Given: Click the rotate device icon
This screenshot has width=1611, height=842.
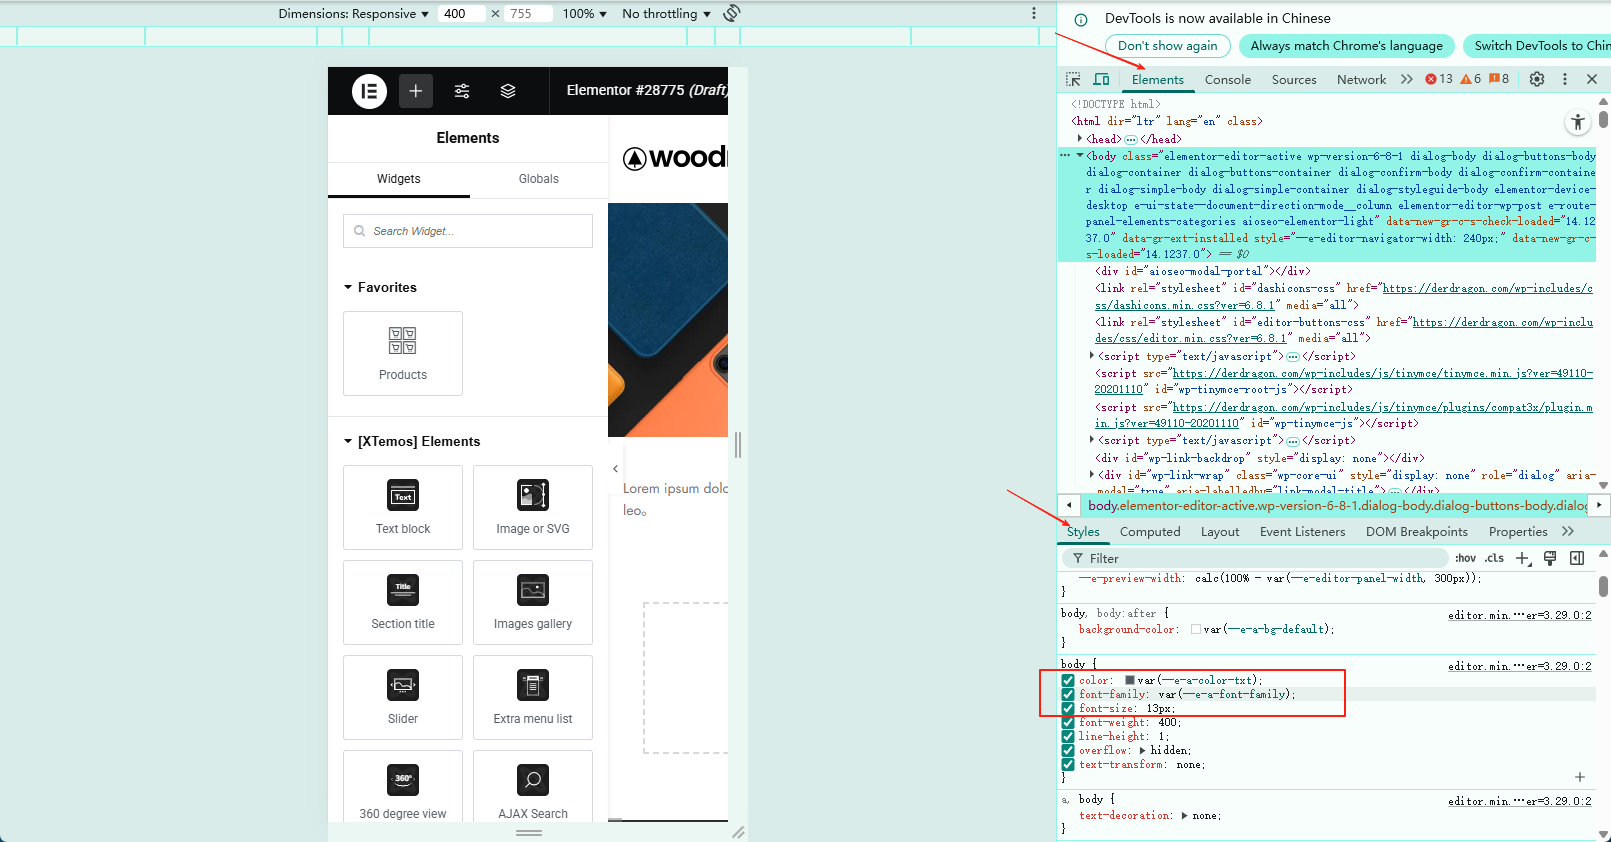Looking at the screenshot, I should (732, 13).
